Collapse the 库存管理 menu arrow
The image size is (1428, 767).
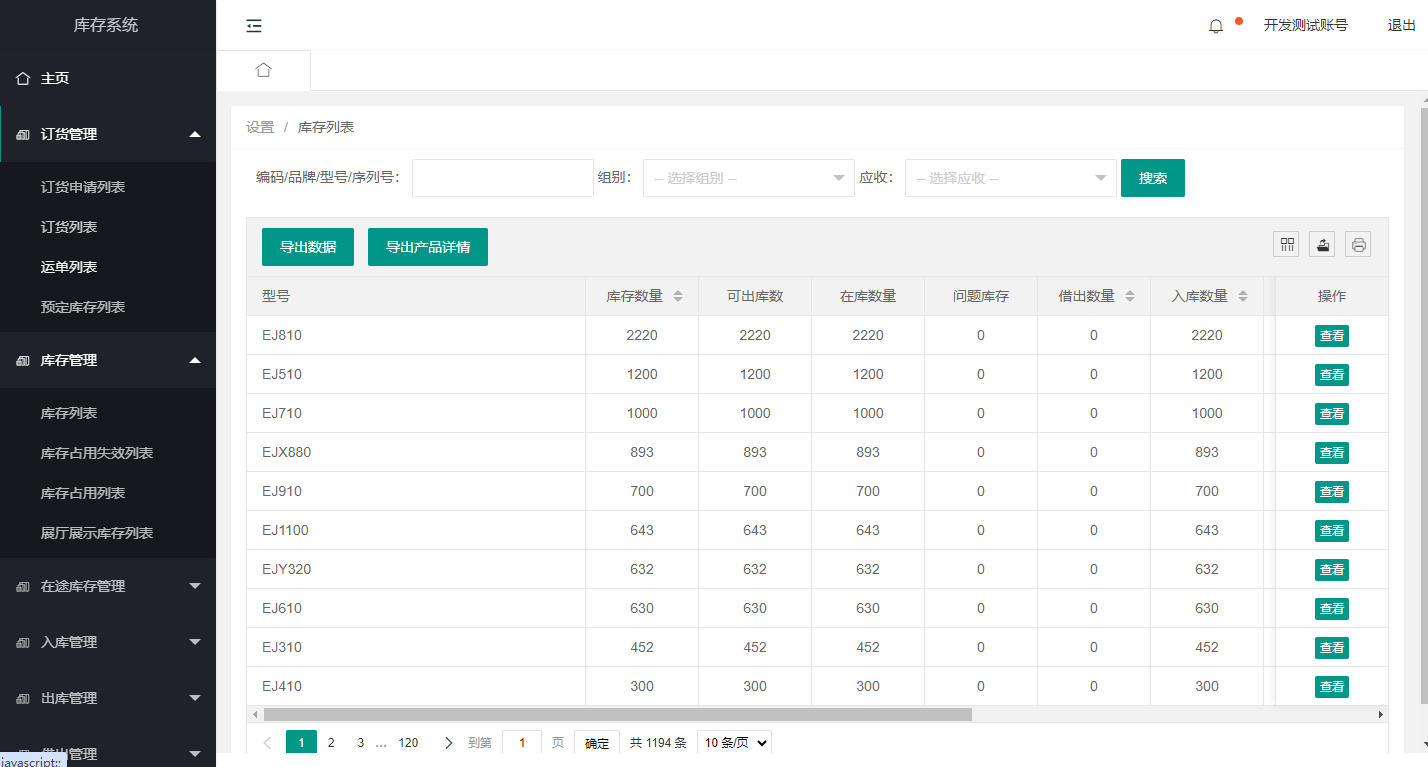(195, 360)
